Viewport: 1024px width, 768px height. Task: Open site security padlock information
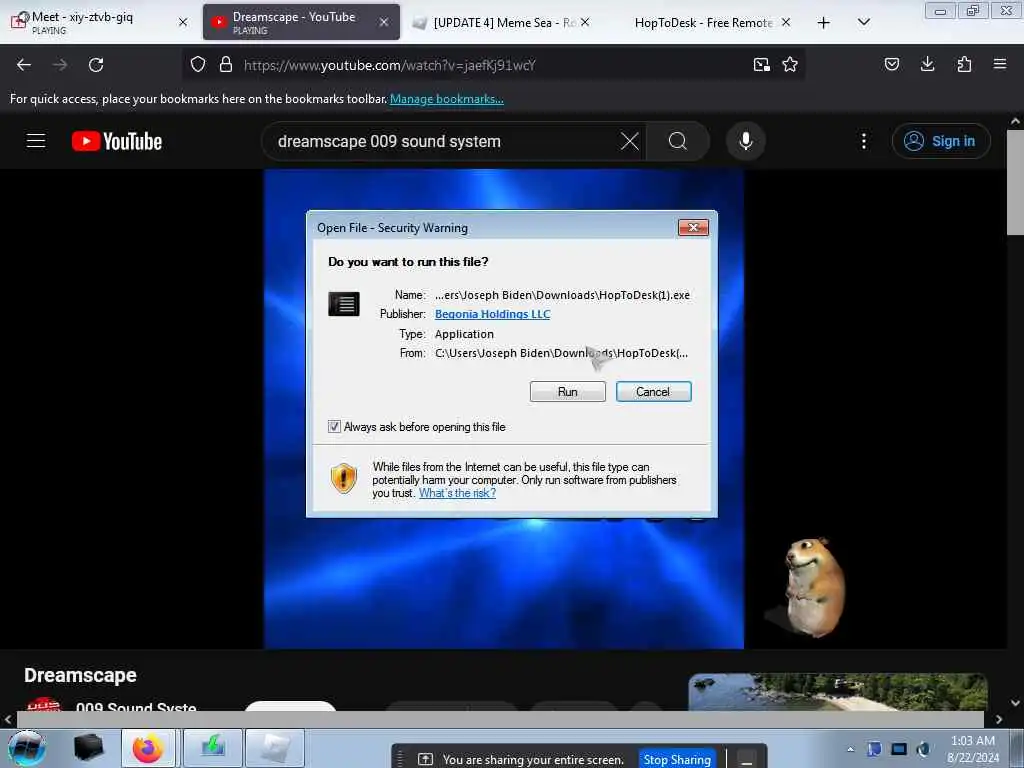[226, 65]
